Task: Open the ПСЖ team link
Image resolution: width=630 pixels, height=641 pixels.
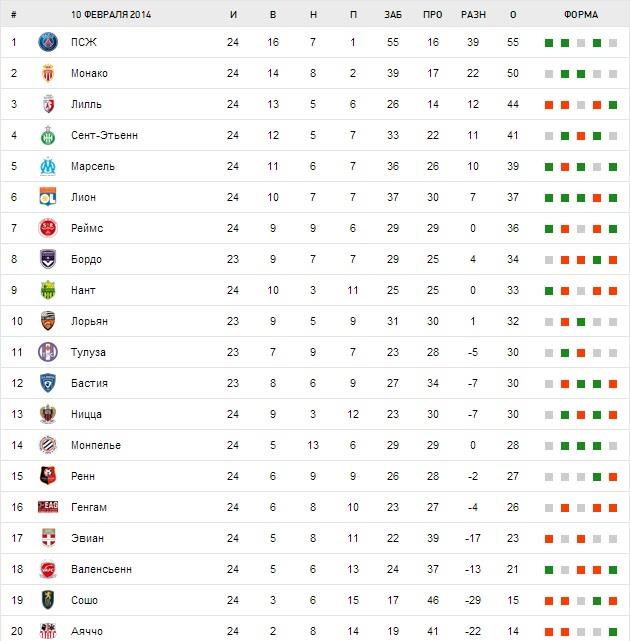Action: coord(84,42)
